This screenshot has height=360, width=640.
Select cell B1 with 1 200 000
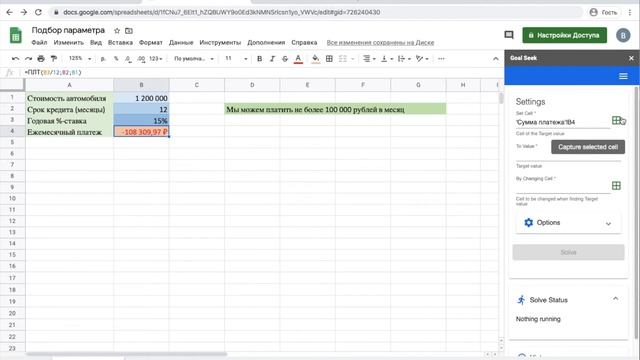coord(141,98)
